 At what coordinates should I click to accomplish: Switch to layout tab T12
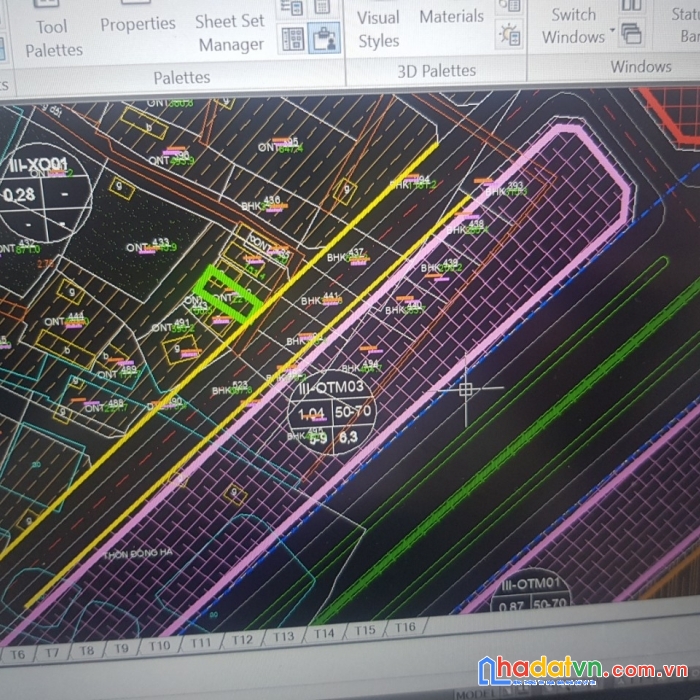click(x=242, y=640)
